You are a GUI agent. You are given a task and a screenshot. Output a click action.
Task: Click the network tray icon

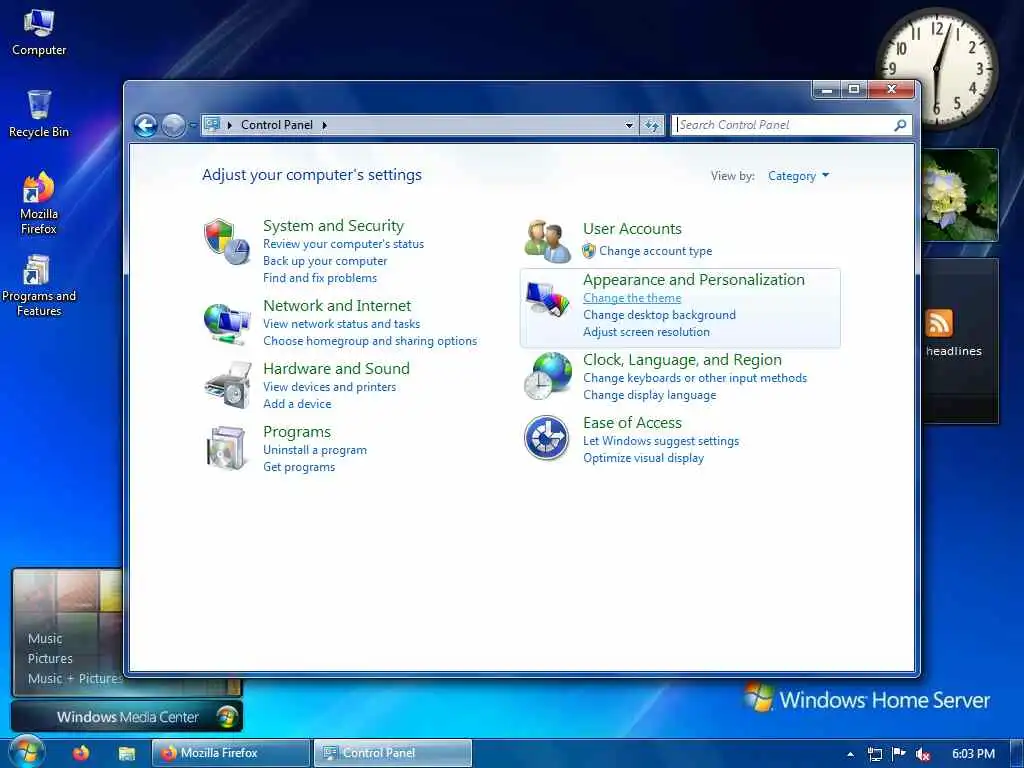click(874, 754)
